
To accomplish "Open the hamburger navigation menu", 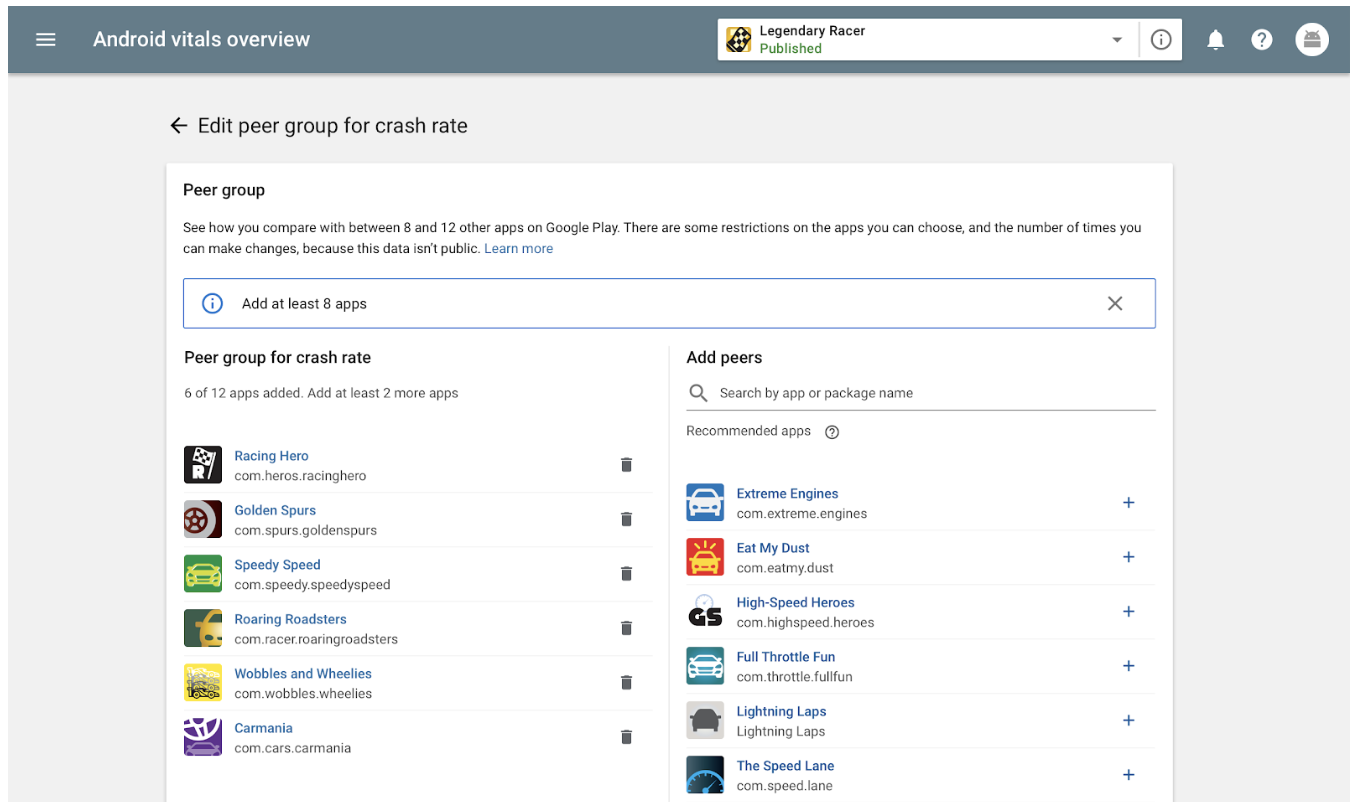I will click(46, 40).
